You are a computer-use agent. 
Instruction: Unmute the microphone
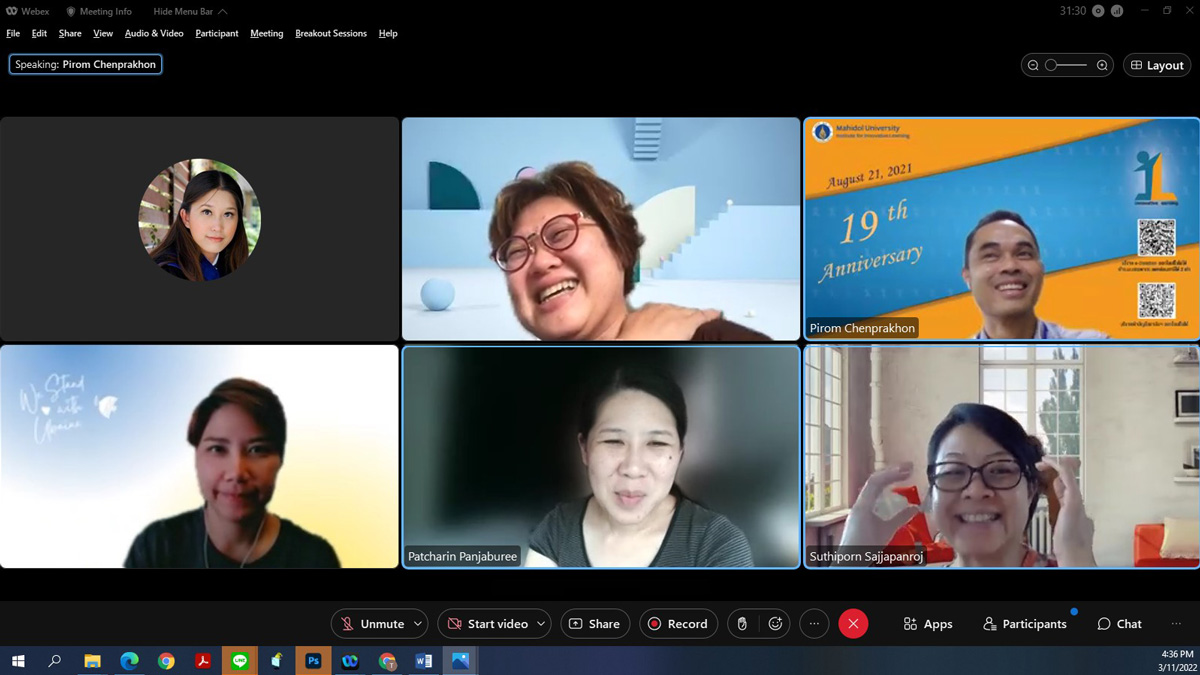371,624
